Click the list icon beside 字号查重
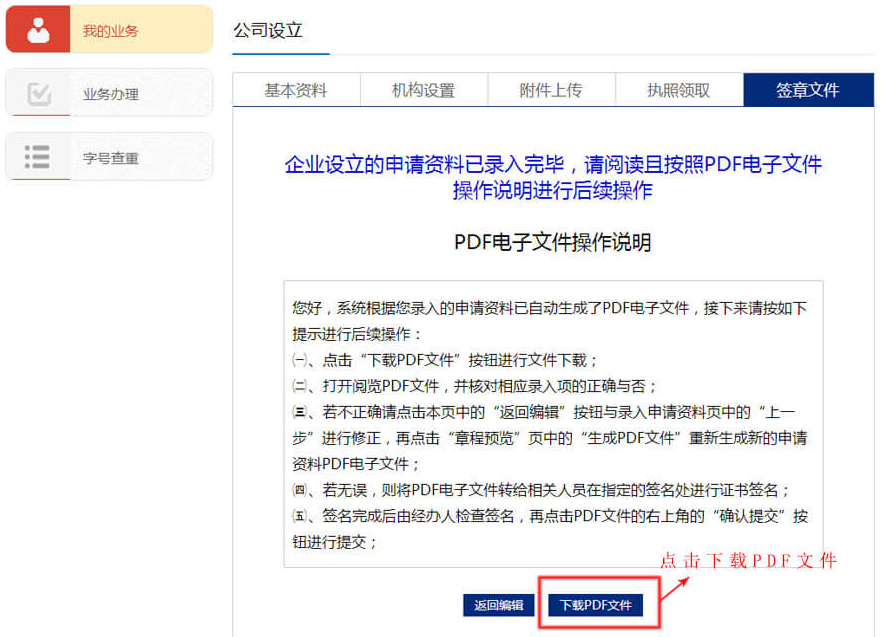Screen dimensions: 881x637 pyautogui.click(x=38, y=156)
